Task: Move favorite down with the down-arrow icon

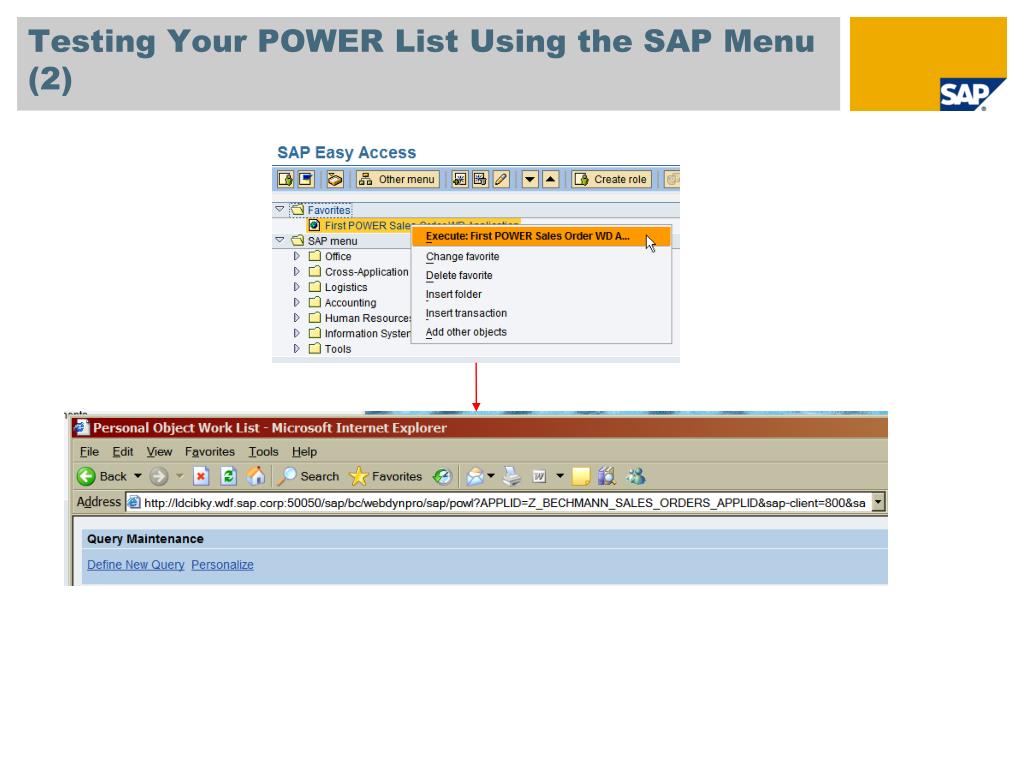Action: pos(530,179)
